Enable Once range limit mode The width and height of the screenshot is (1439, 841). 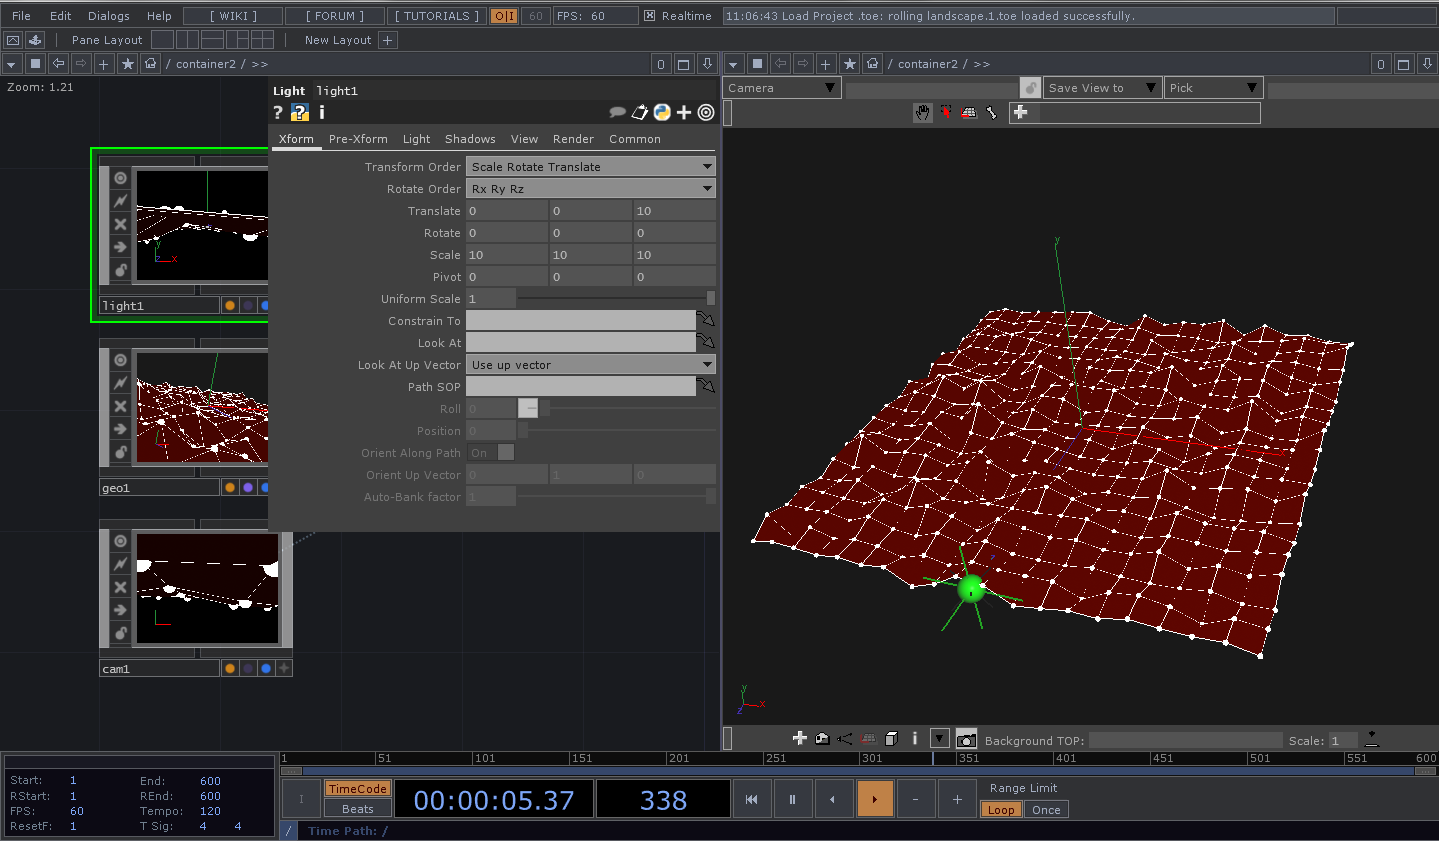point(1046,810)
